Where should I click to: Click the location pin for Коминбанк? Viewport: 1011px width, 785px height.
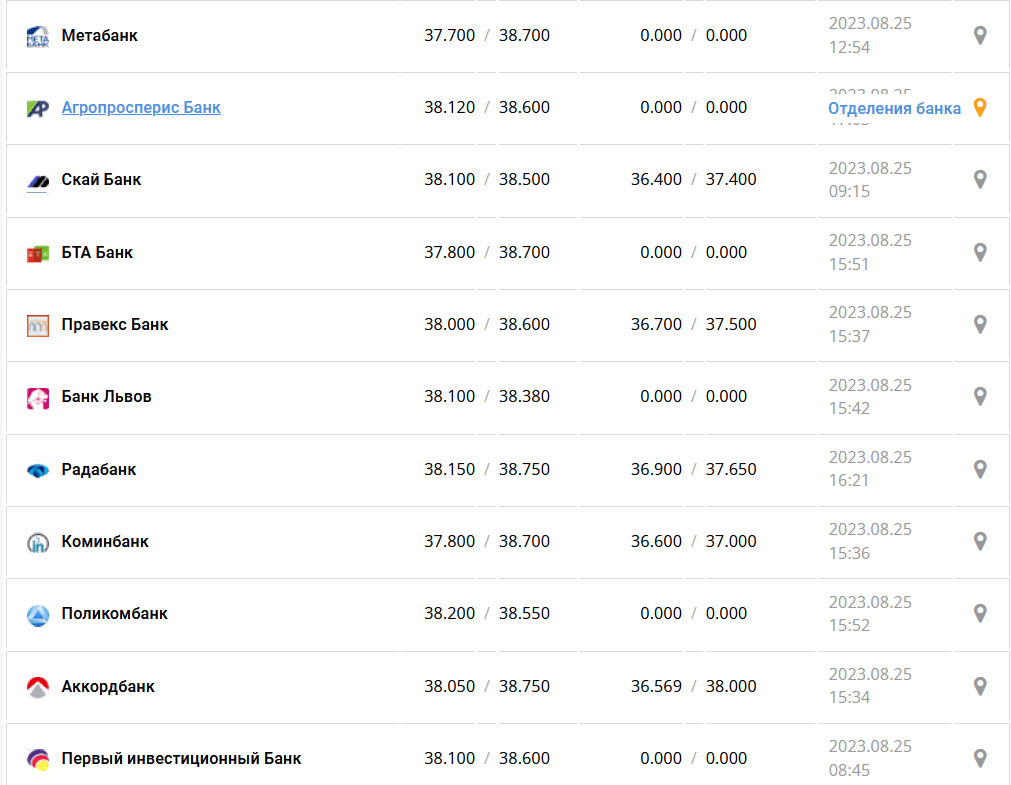[980, 542]
